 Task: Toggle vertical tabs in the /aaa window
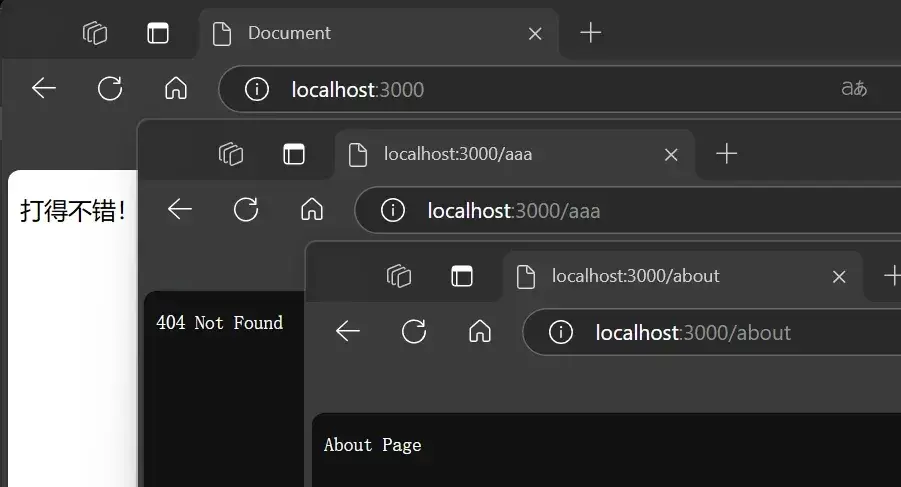click(x=294, y=154)
